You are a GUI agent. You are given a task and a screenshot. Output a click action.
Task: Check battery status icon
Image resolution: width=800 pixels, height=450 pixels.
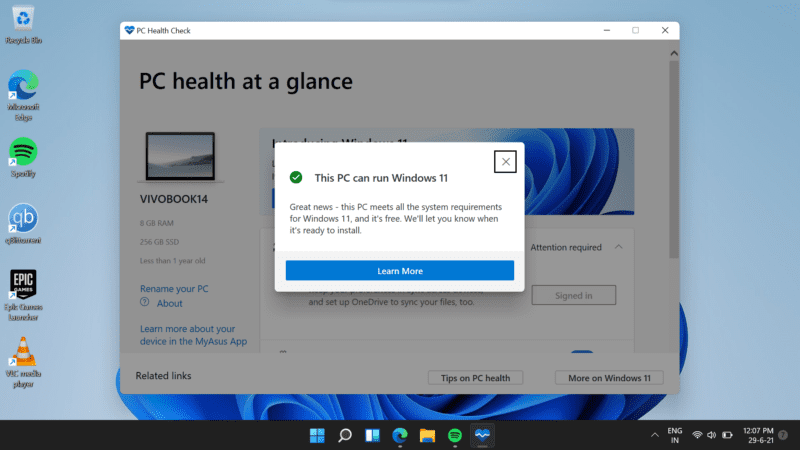pyautogui.click(x=727, y=435)
